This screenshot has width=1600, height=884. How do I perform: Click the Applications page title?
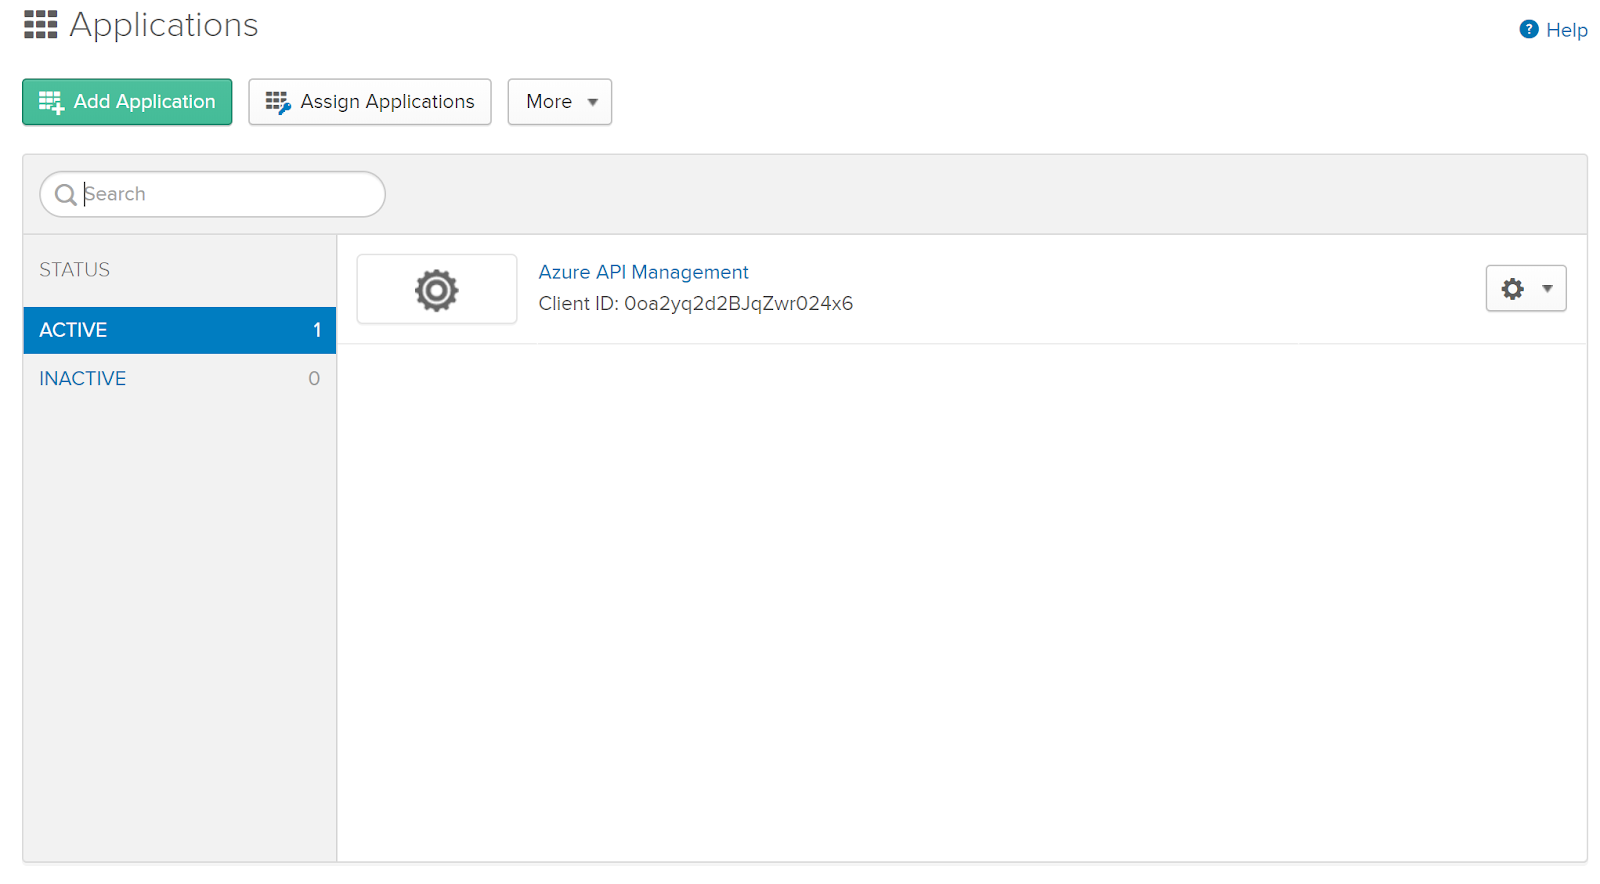[164, 25]
